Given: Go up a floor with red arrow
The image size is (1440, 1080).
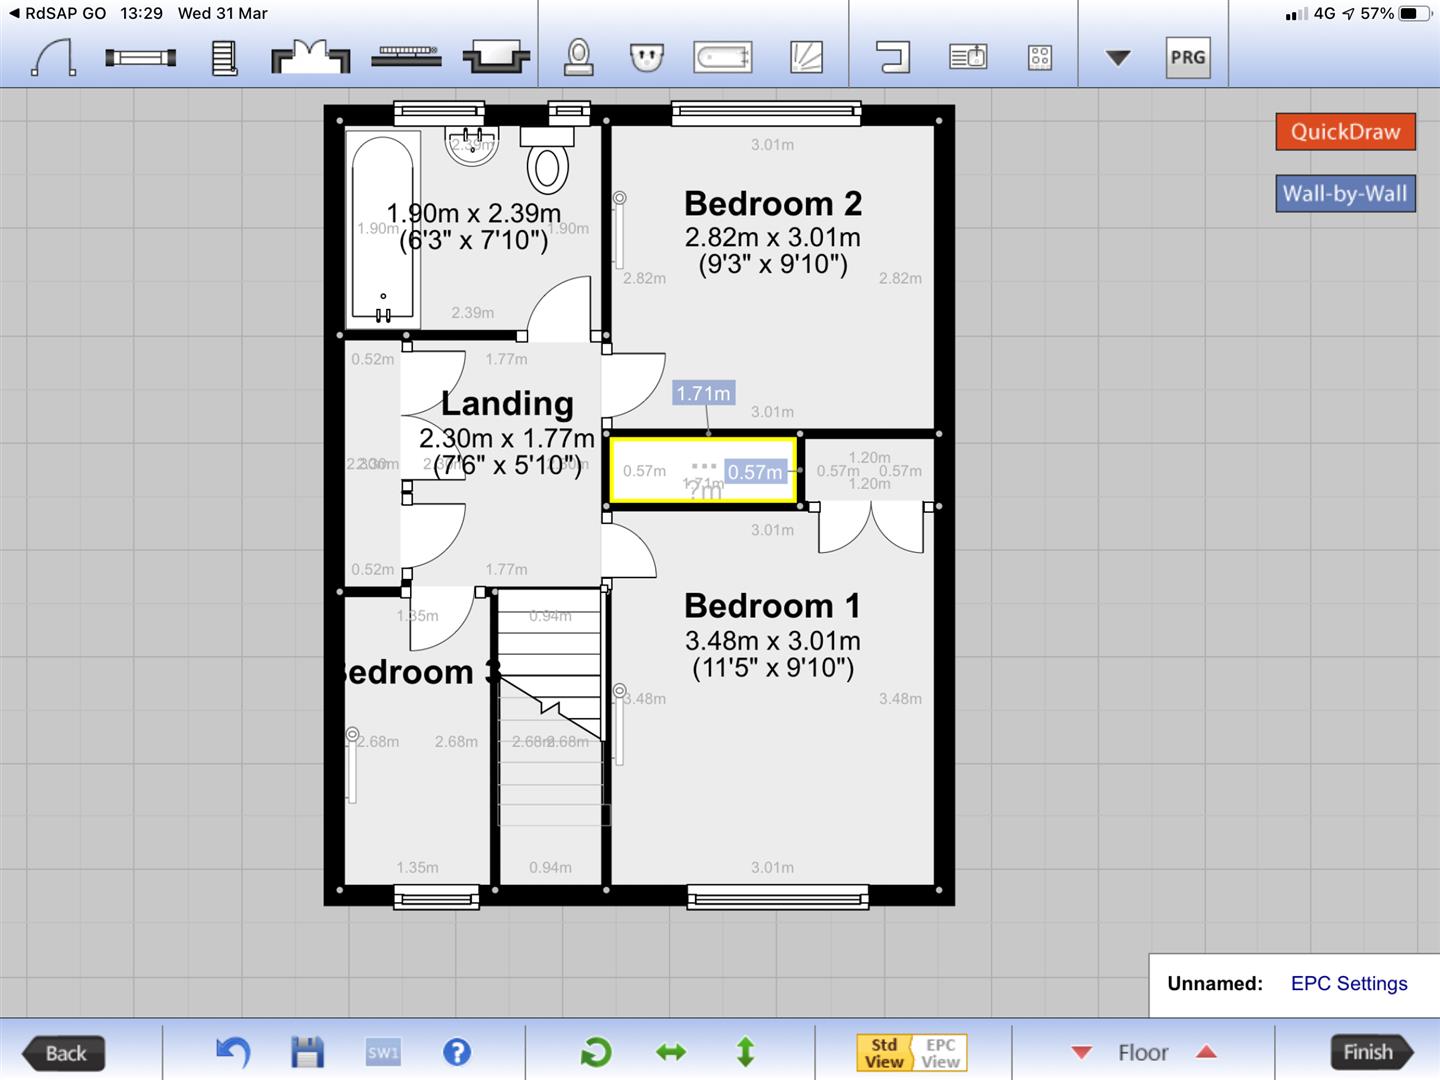Looking at the screenshot, I should point(1206,1052).
